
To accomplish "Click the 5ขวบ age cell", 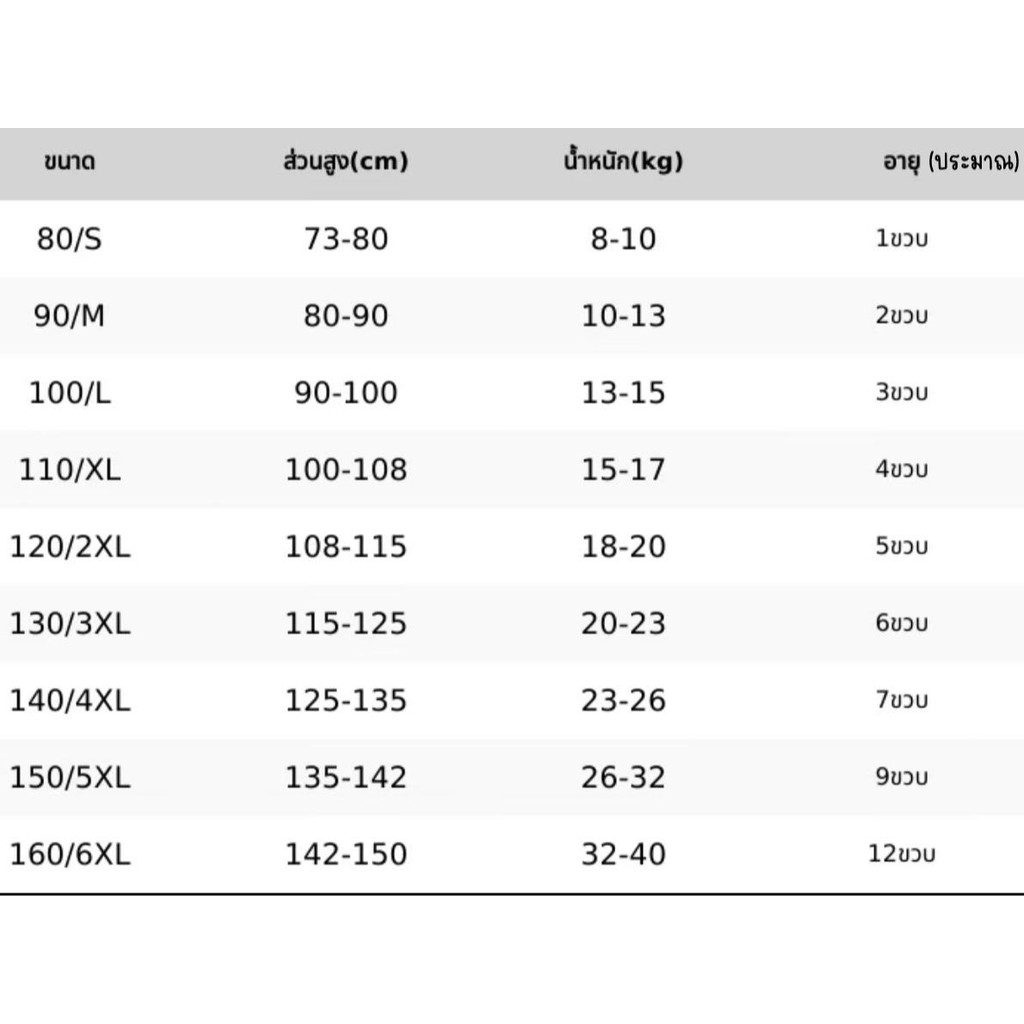I will (902, 547).
